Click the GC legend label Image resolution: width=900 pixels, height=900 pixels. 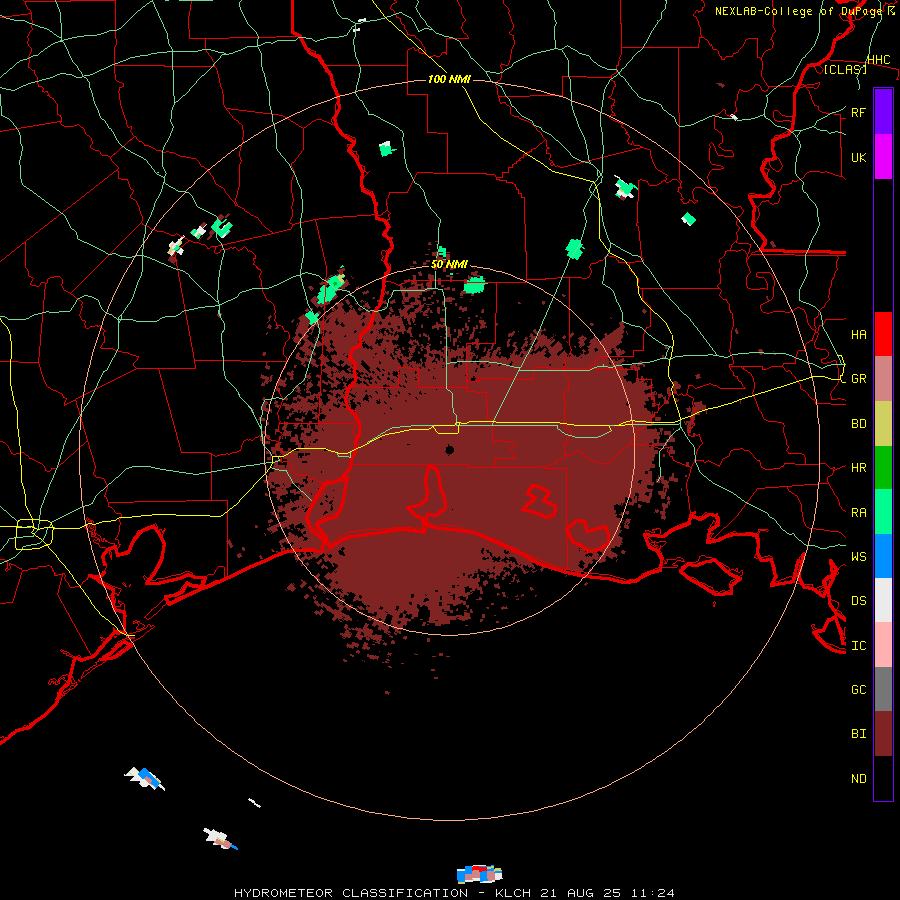[858, 690]
